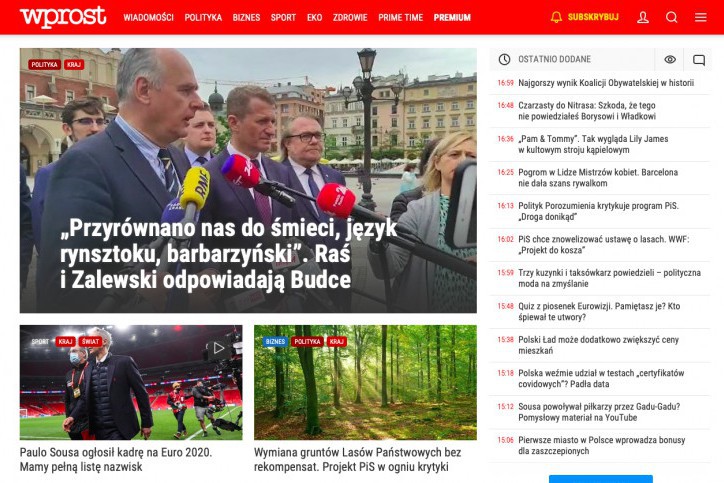Select the red Polityka tag on main story

click(44, 65)
